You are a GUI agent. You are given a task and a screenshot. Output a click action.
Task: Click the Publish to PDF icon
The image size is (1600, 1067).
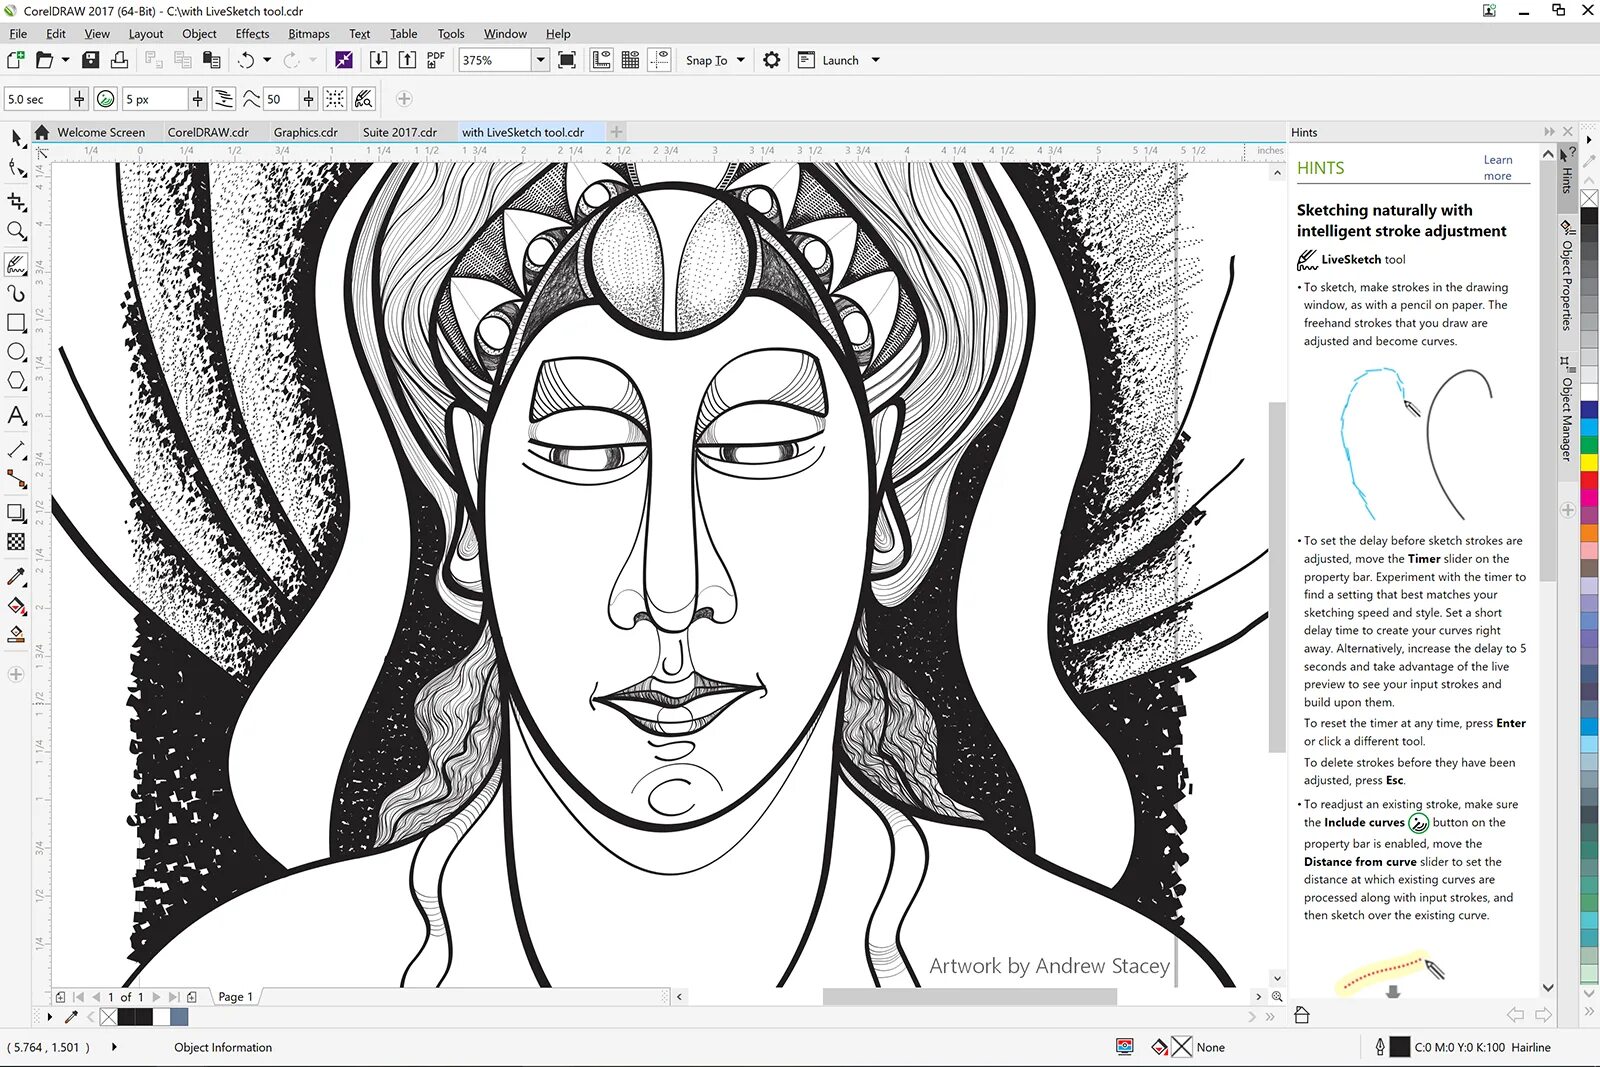435,60
